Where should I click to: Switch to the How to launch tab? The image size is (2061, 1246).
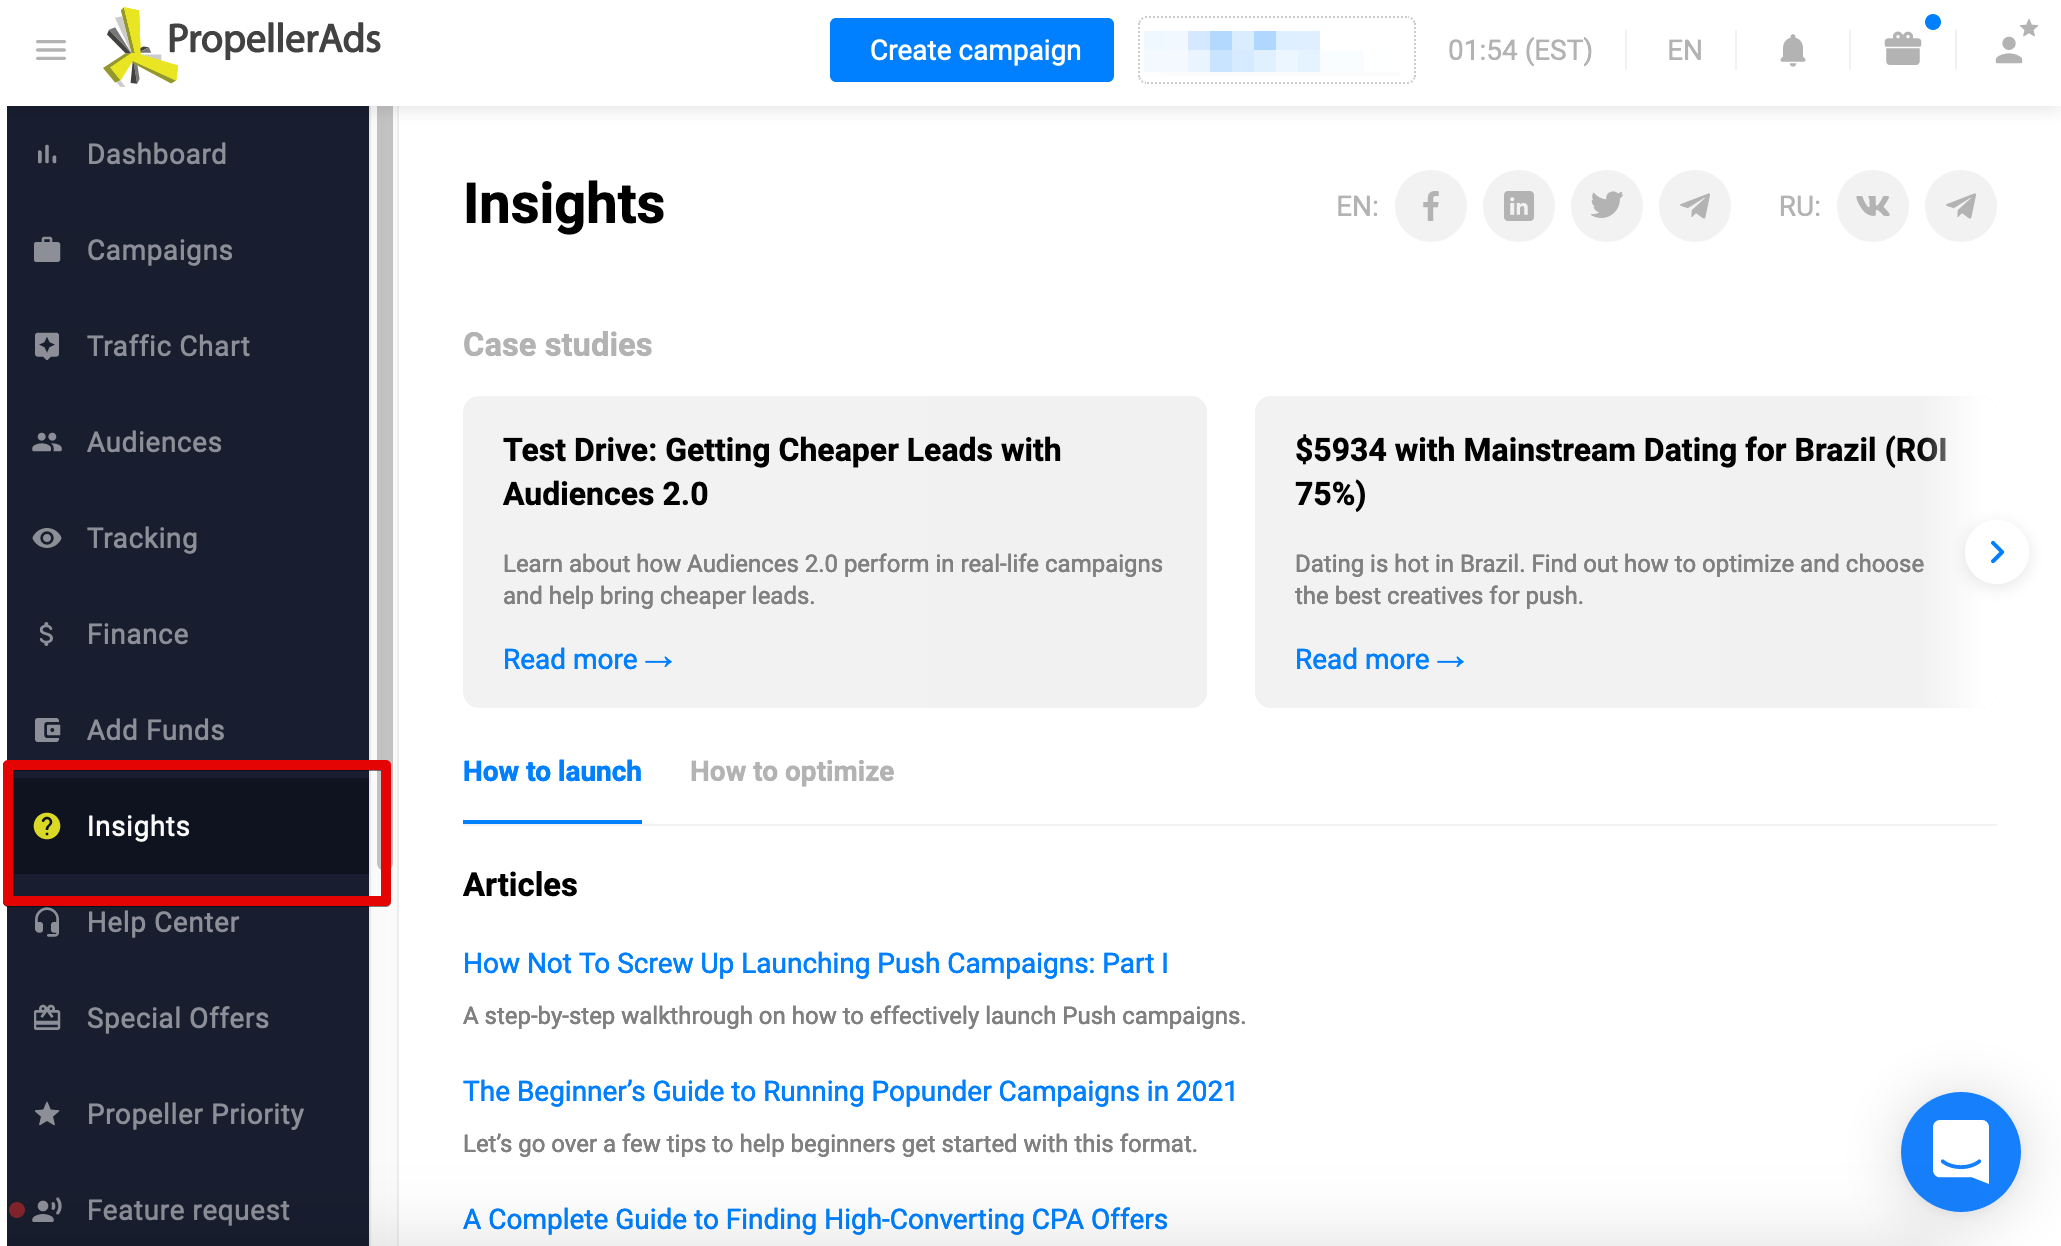tap(552, 772)
